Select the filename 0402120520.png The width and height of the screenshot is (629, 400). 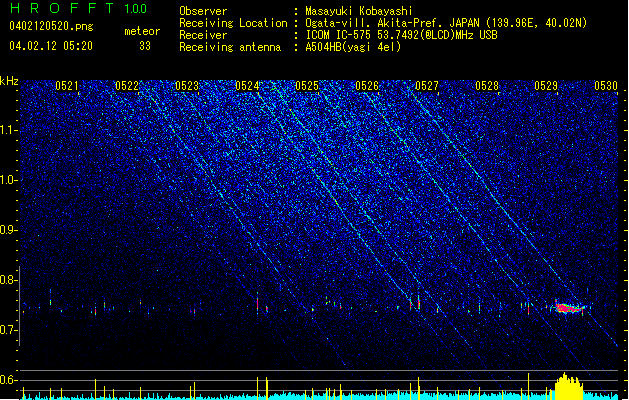coord(51,26)
